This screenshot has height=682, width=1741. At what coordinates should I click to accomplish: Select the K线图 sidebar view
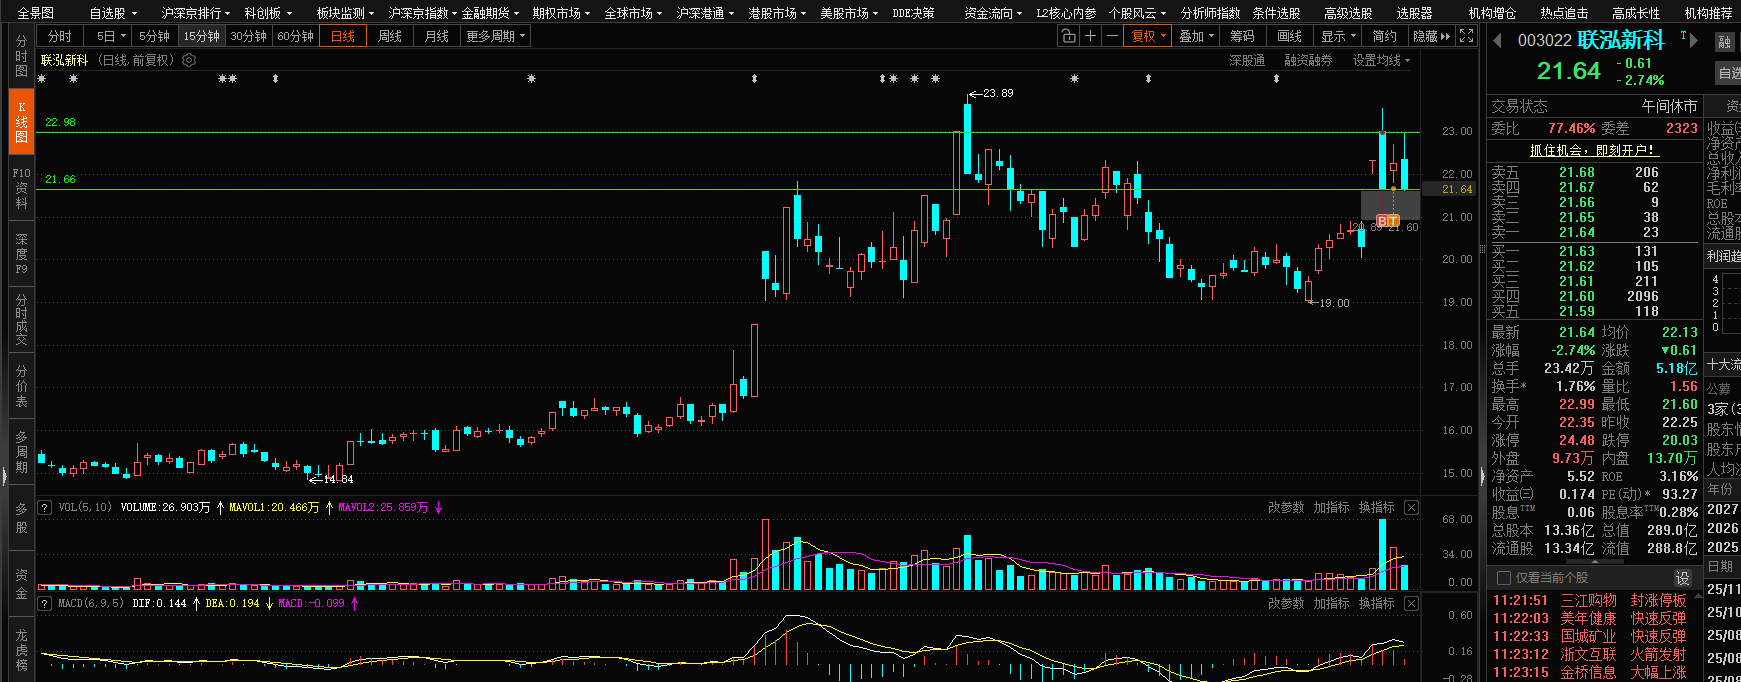pyautogui.click(x=21, y=122)
